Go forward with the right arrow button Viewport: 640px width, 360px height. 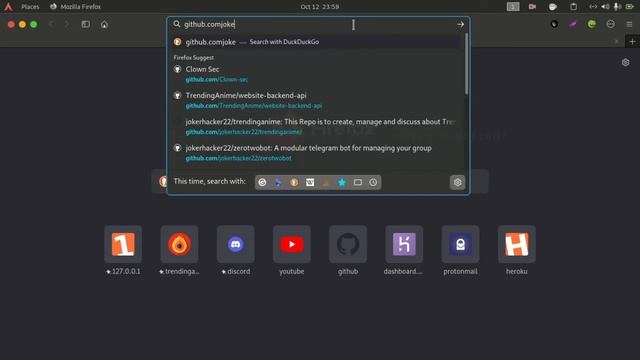pyautogui.click(x=67, y=24)
